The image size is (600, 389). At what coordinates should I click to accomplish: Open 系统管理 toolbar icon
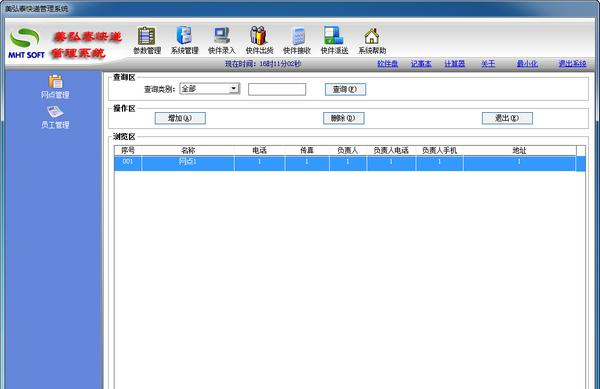[184, 40]
